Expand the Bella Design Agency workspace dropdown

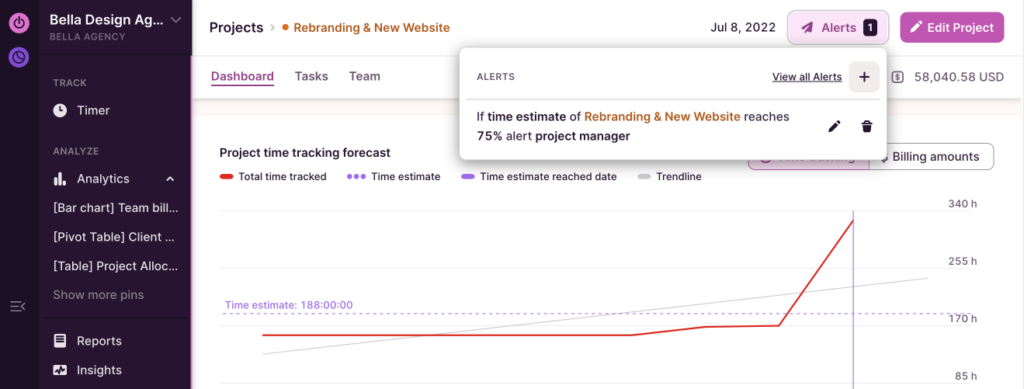pyautogui.click(x=176, y=20)
